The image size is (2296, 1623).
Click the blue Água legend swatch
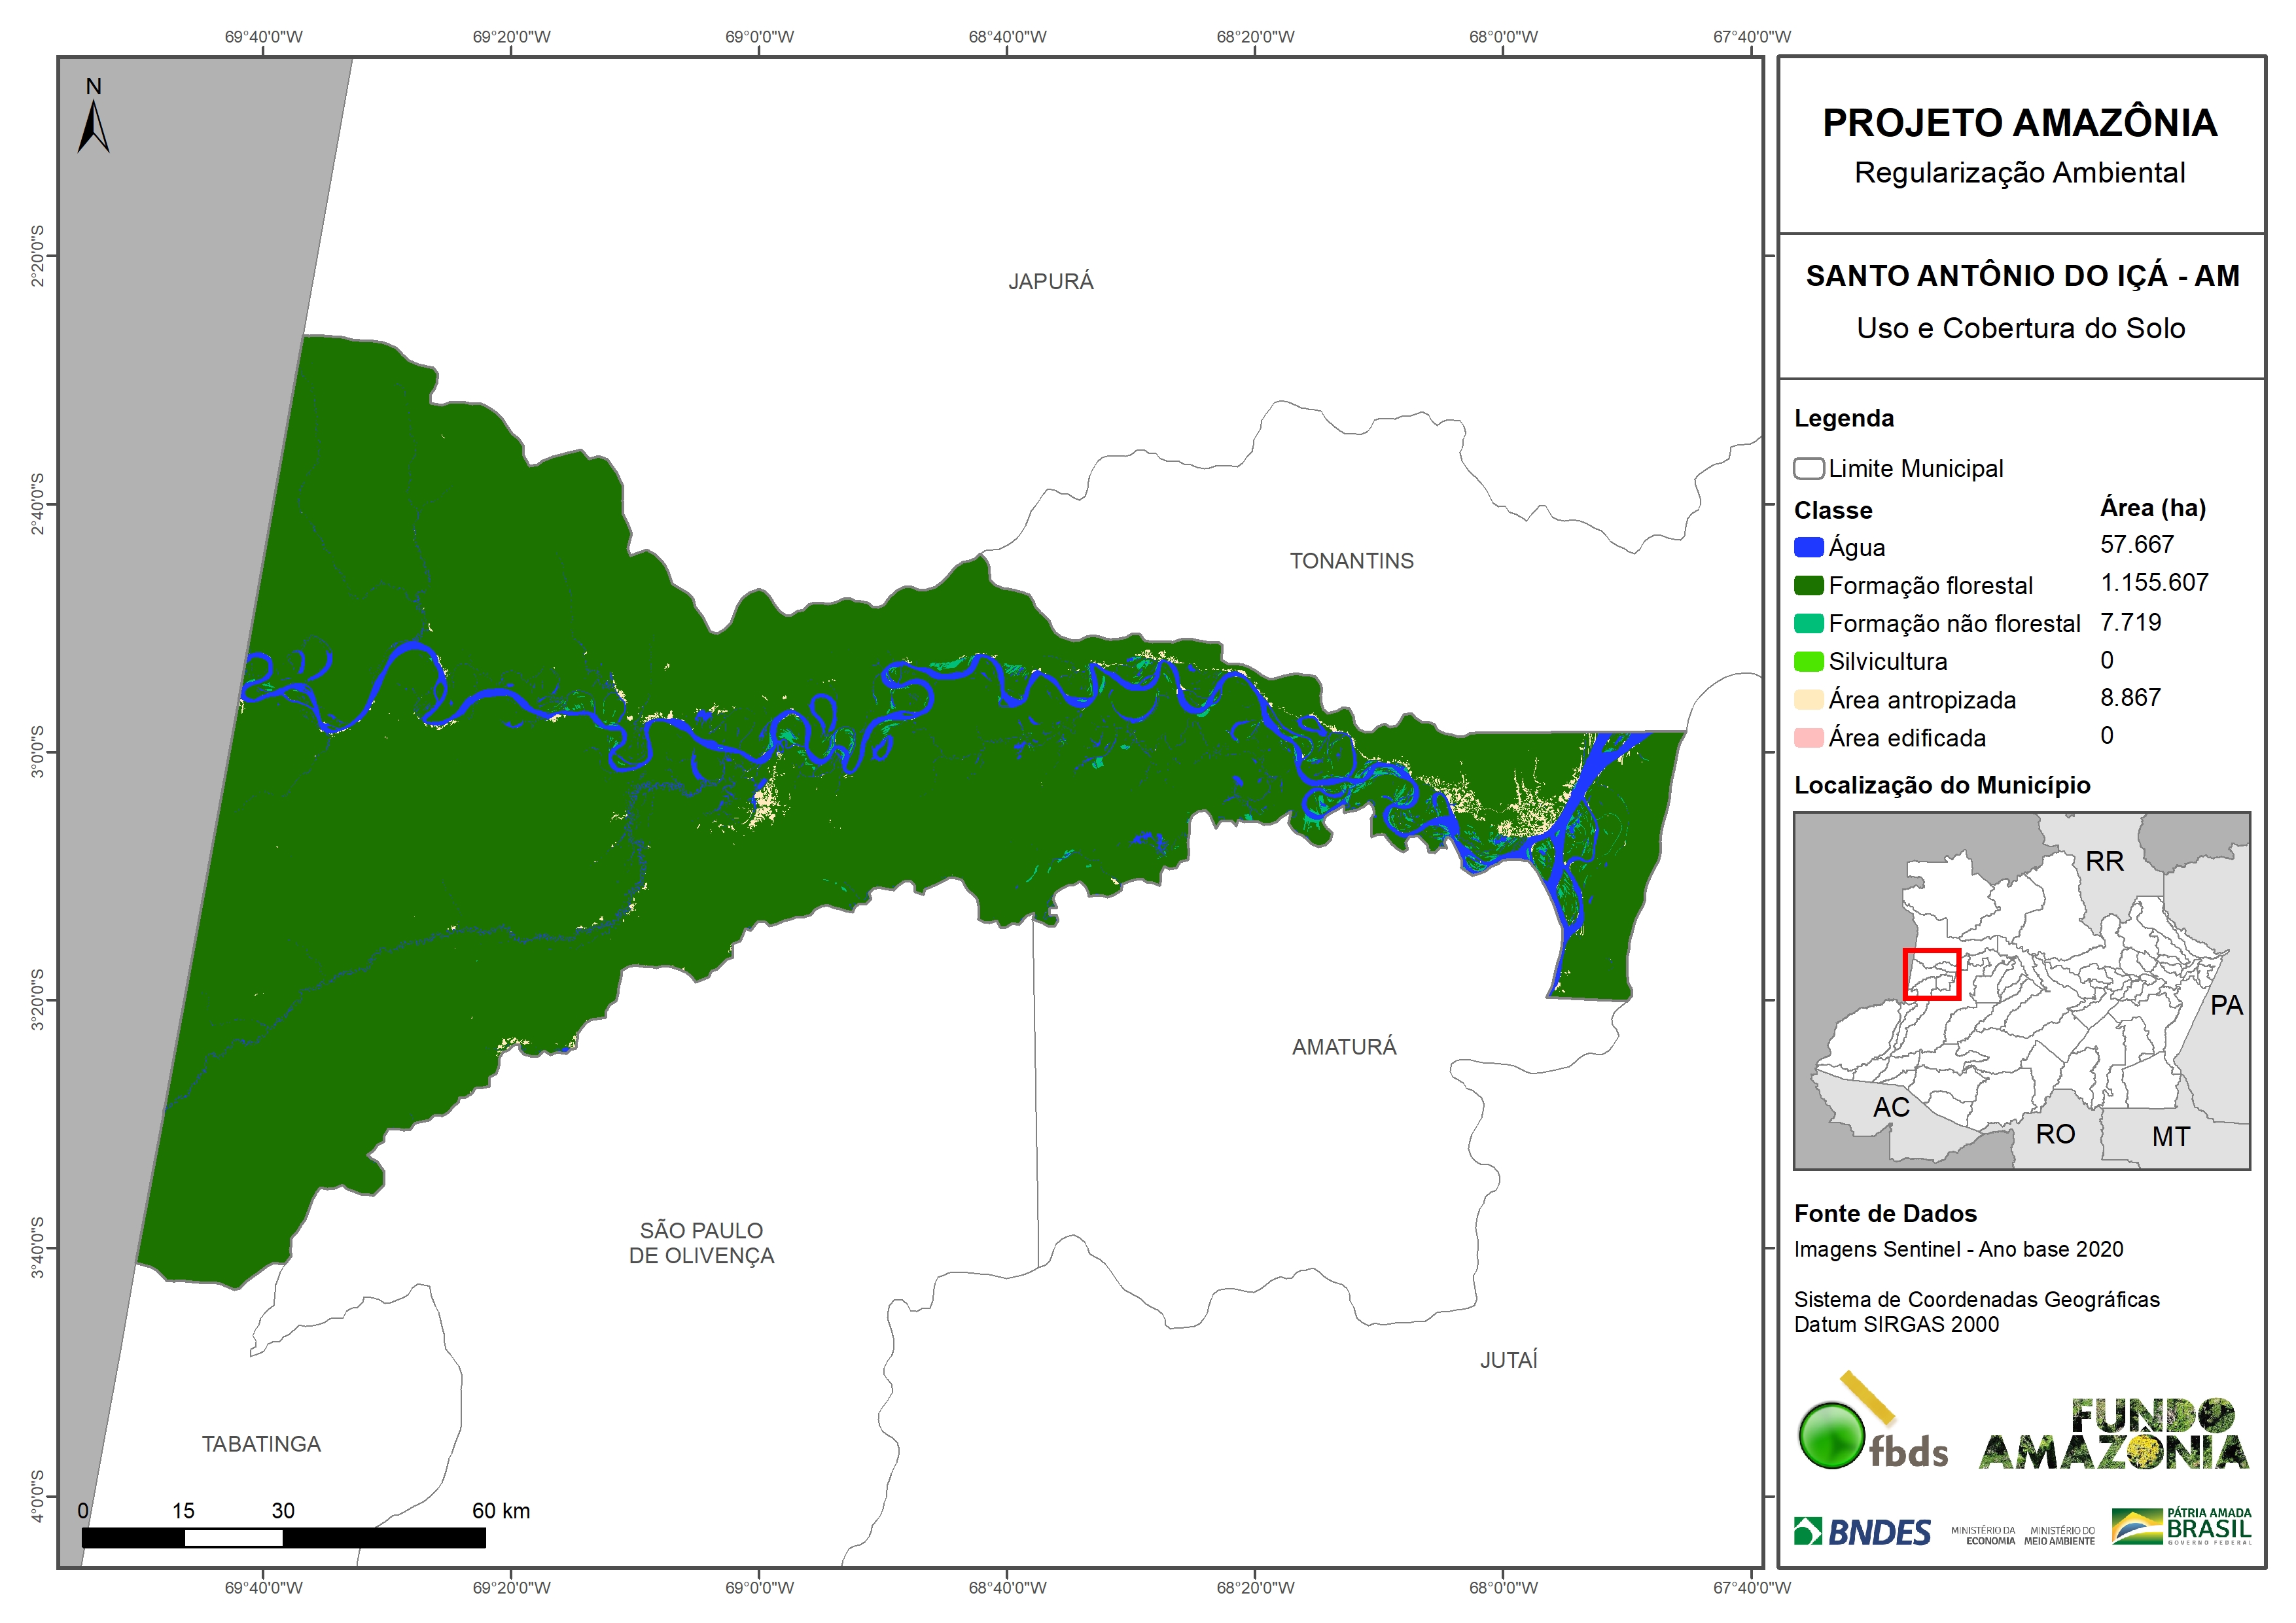click(x=1808, y=547)
